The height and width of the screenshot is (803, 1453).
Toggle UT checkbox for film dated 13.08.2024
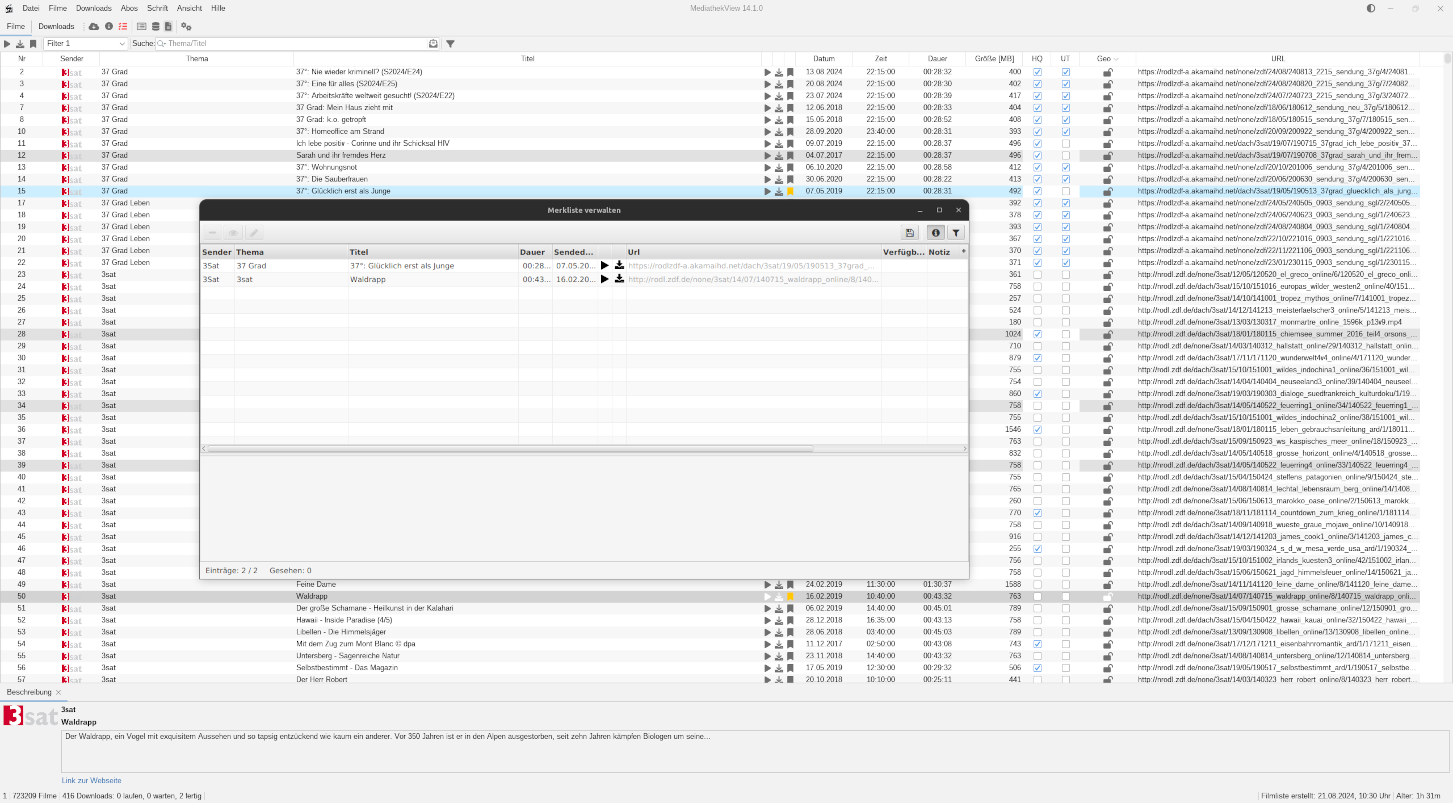click(1066, 72)
